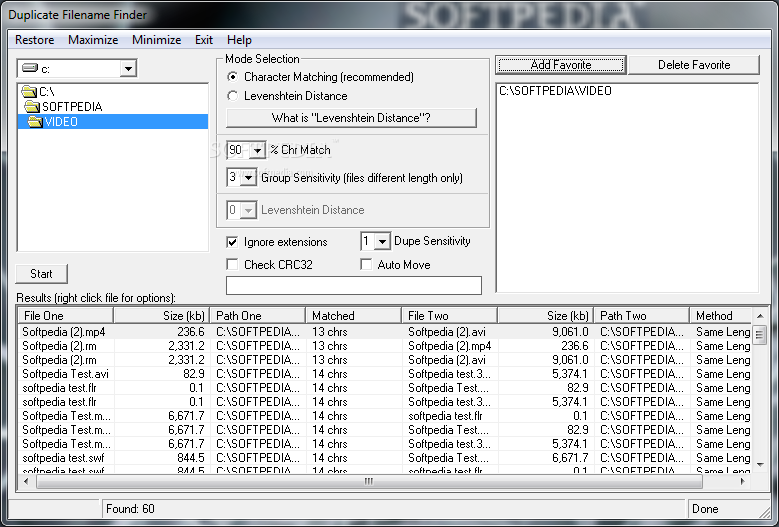779x527 pixels.
Task: Open the Restore menu
Action: [35, 40]
